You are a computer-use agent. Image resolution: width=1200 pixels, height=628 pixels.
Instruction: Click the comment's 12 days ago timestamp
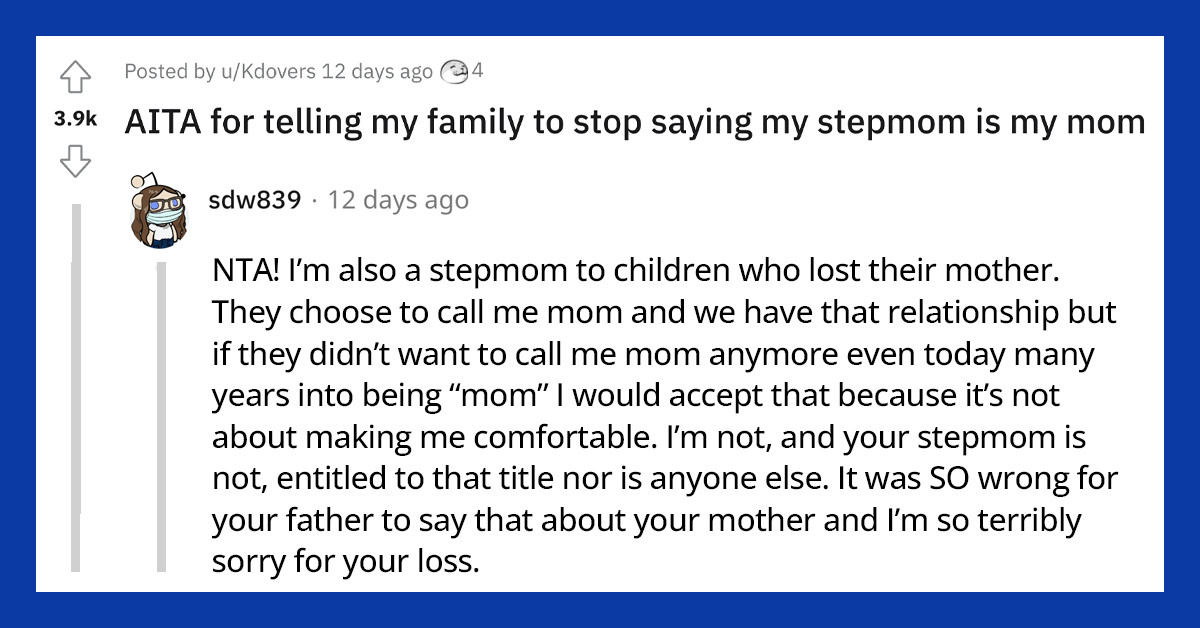(400, 200)
